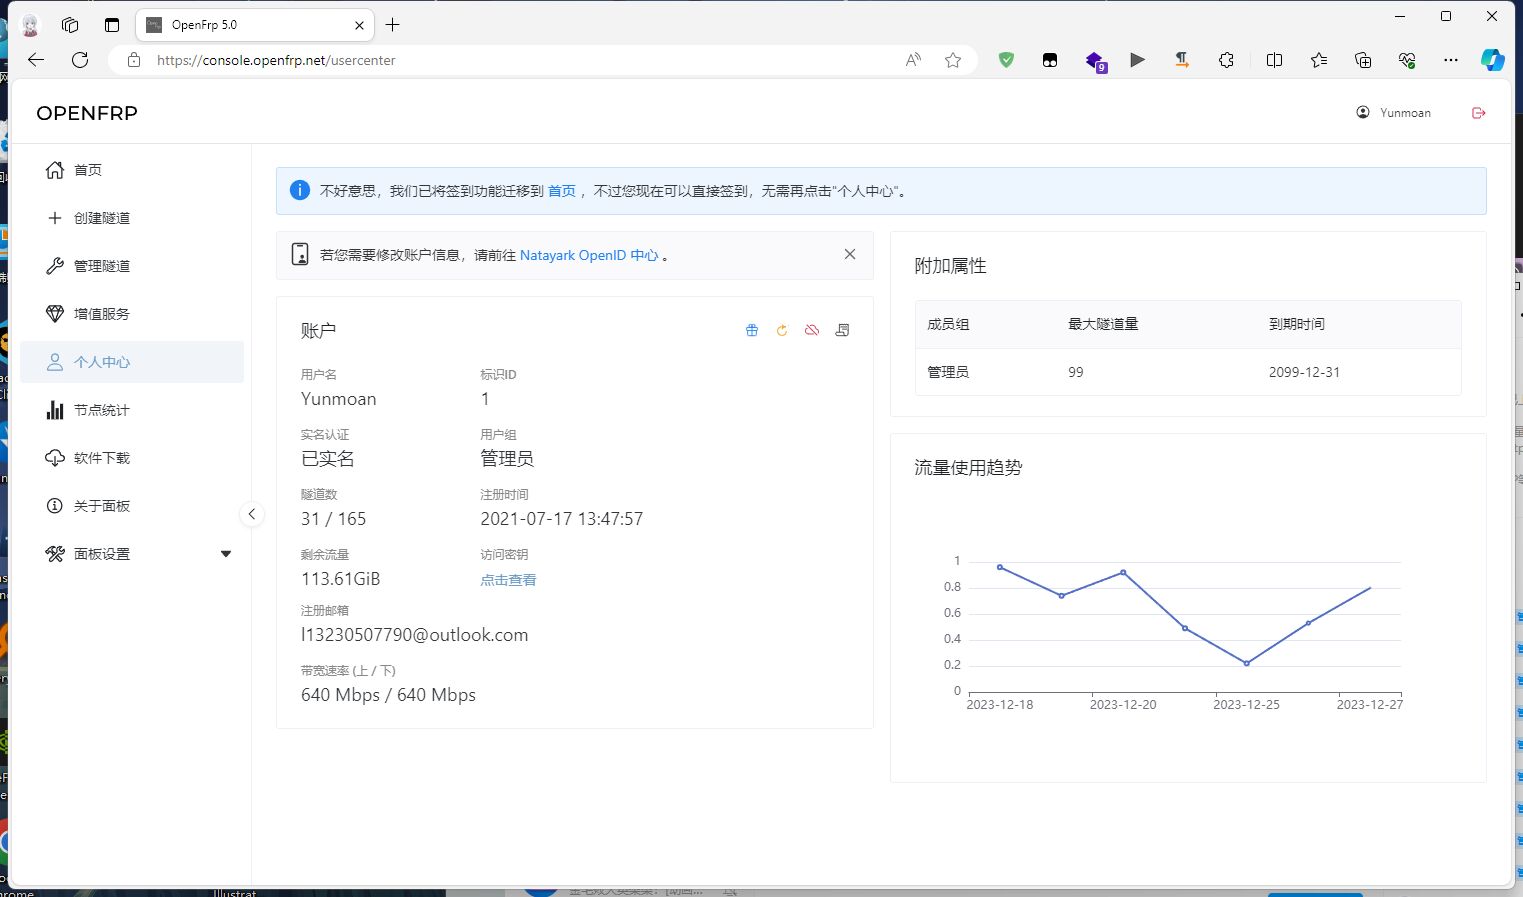Open 创建隧道 in the sidebar
1523x897 pixels.
pos(132,218)
